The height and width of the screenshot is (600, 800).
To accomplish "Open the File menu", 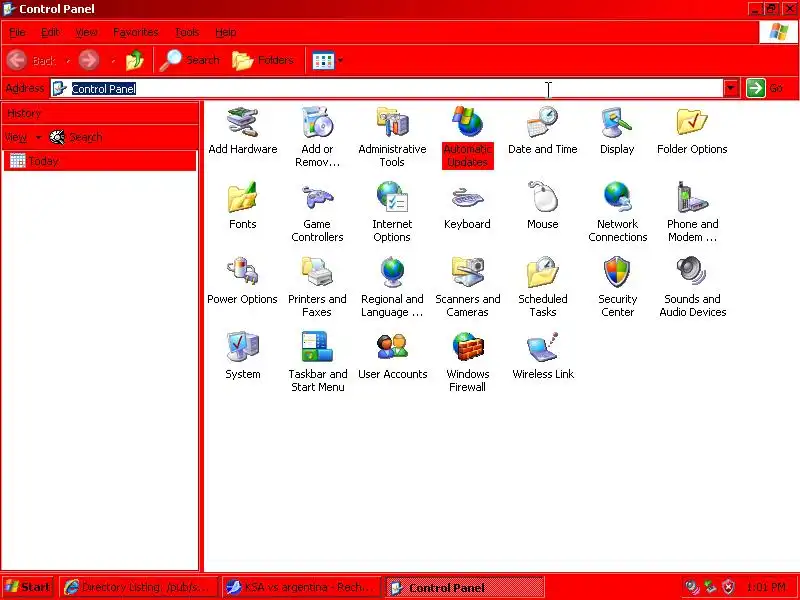I will pyautogui.click(x=17, y=33).
